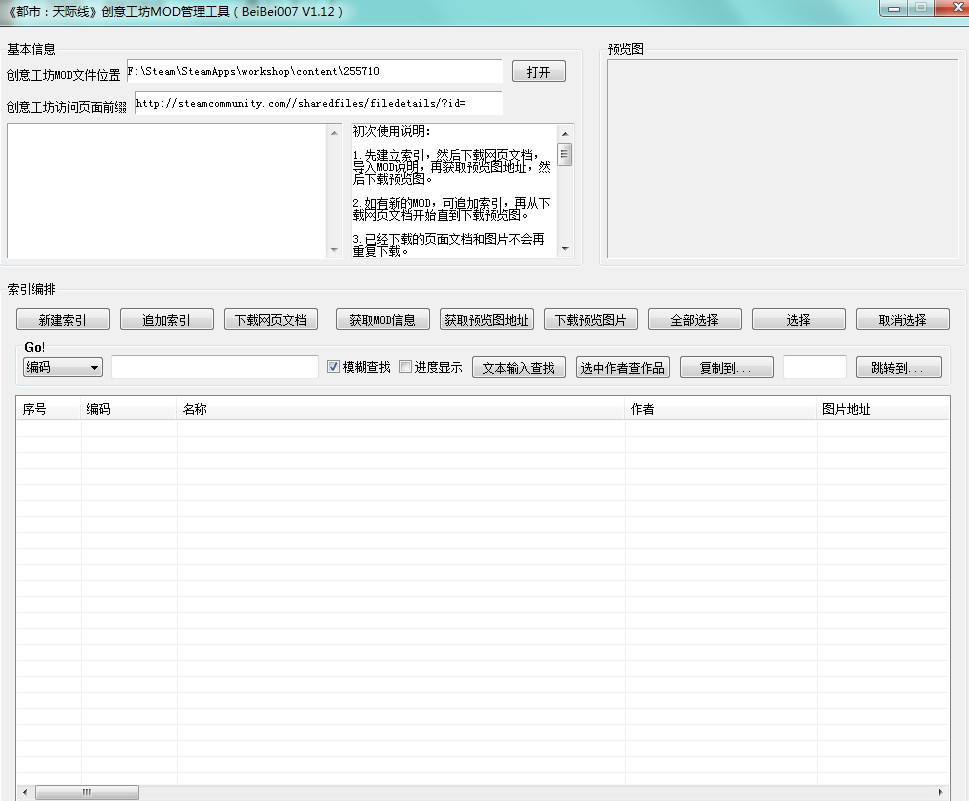Enable 进度显示 checkbox
969x801 pixels.
[405, 367]
